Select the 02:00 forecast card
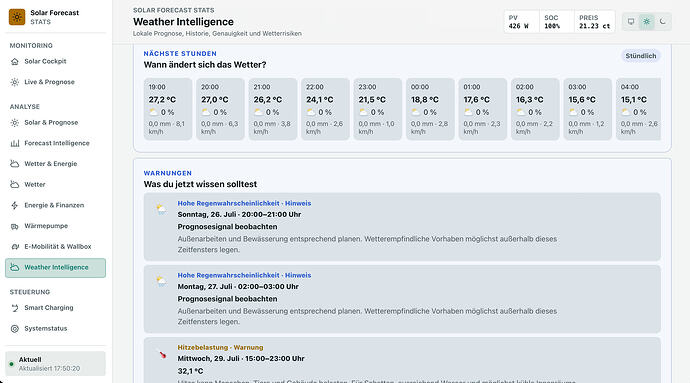Image resolution: width=690 pixels, height=383 pixels. click(535, 109)
